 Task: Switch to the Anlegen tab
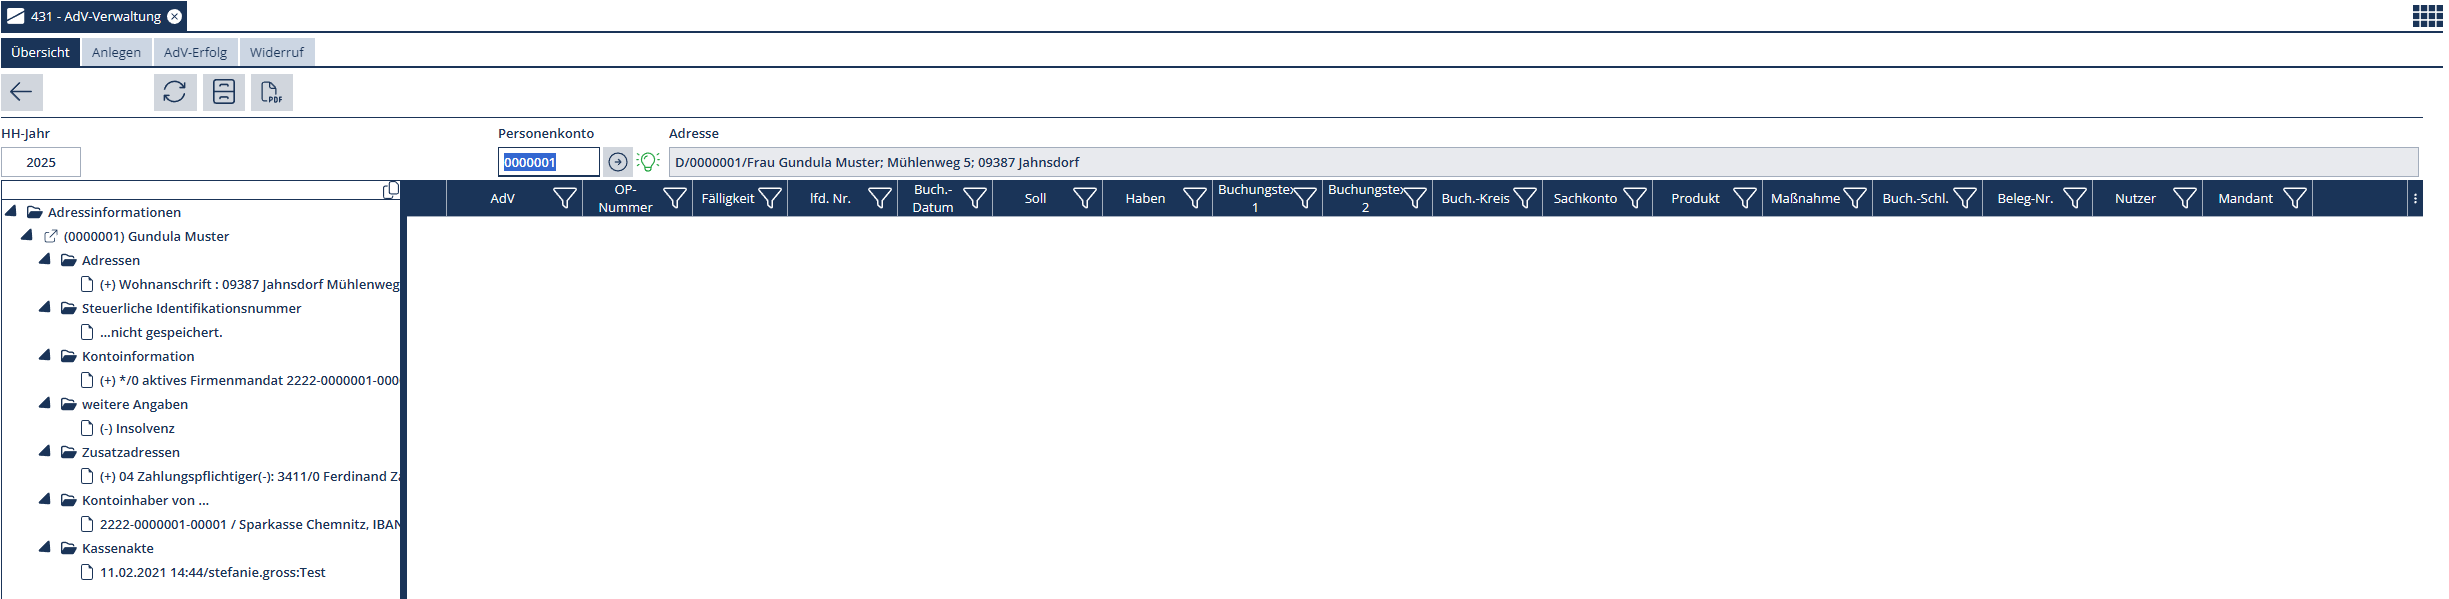tap(116, 52)
